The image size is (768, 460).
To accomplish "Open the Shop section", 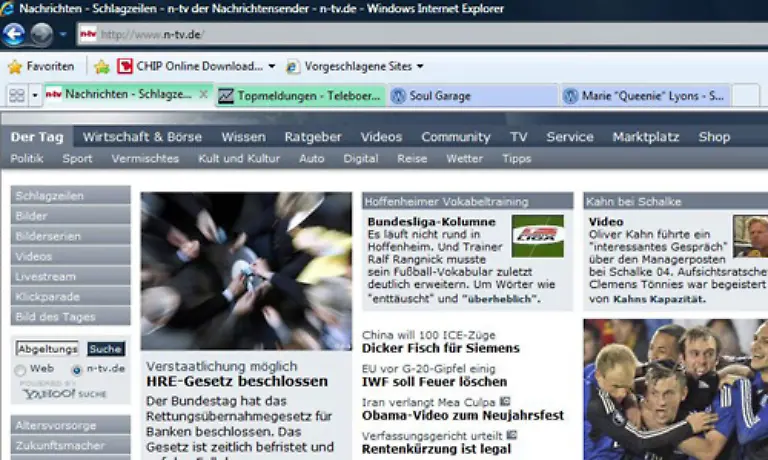I will coord(714,137).
